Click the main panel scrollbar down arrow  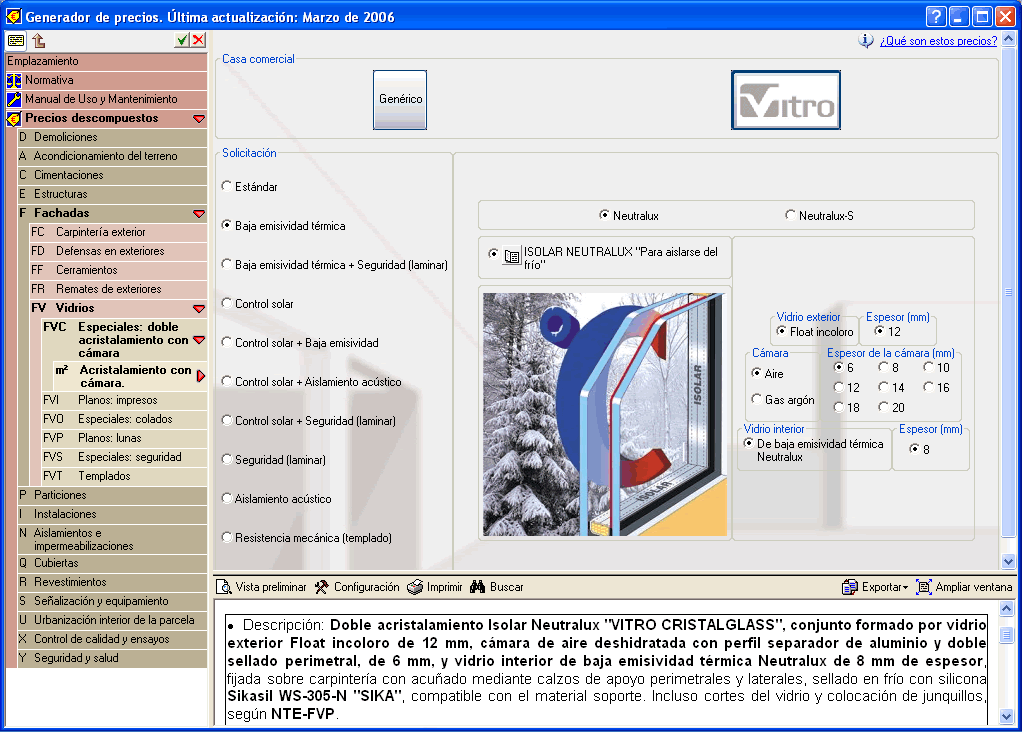click(1008, 561)
